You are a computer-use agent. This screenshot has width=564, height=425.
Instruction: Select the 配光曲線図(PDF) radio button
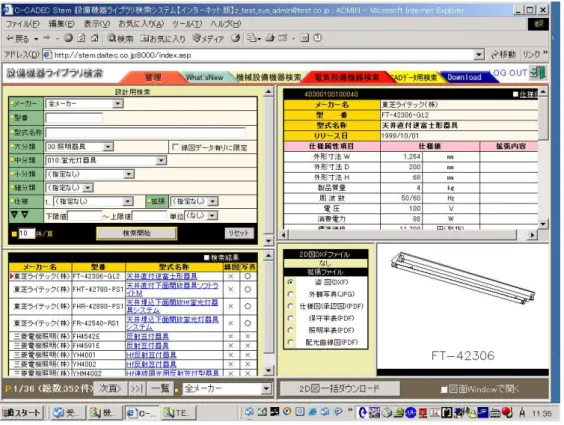click(290, 342)
